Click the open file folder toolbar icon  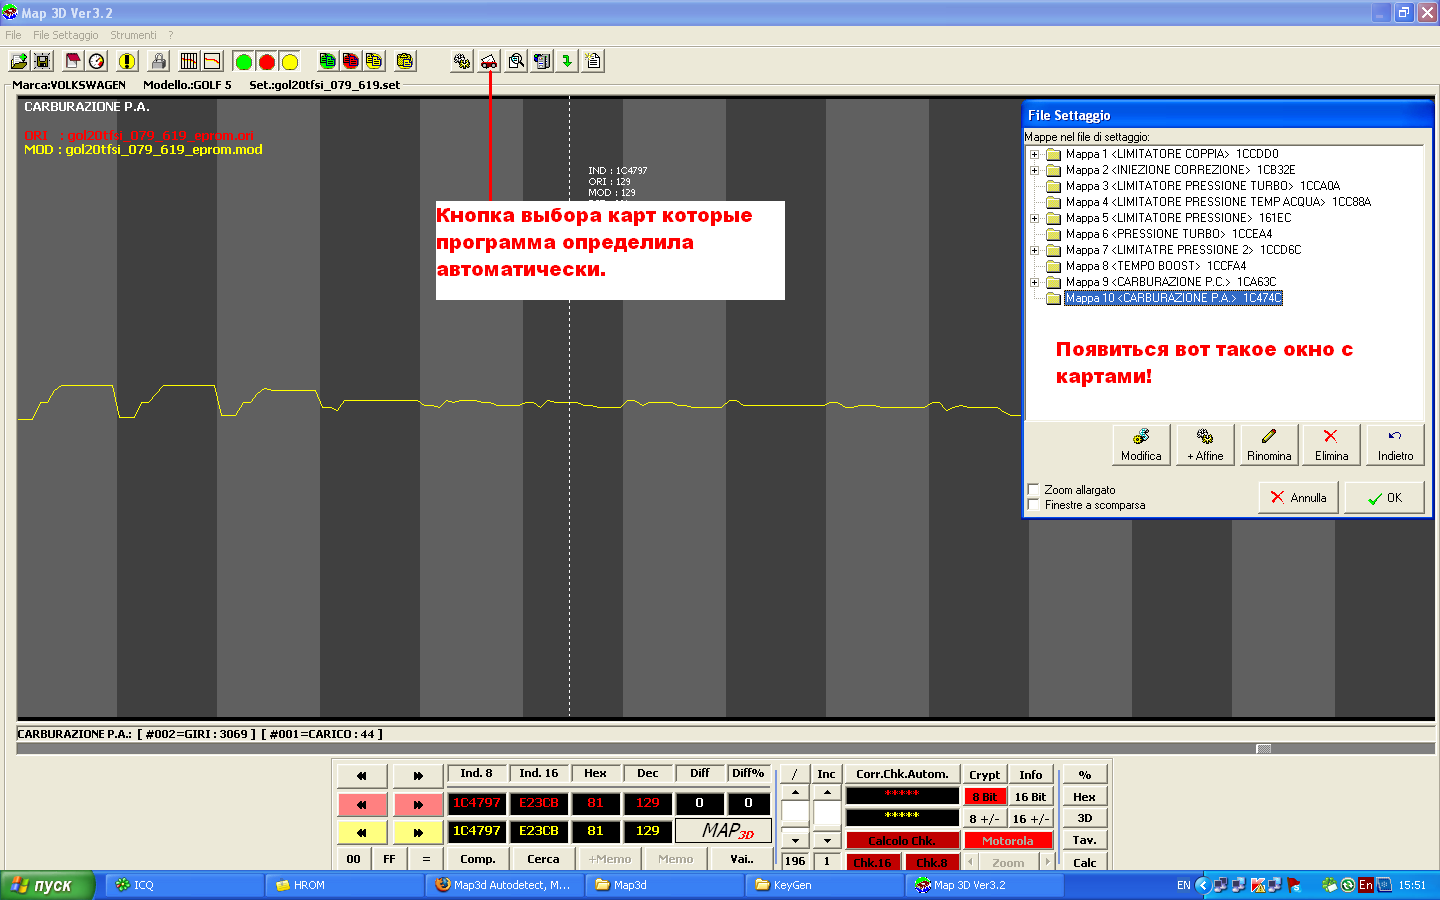point(19,62)
